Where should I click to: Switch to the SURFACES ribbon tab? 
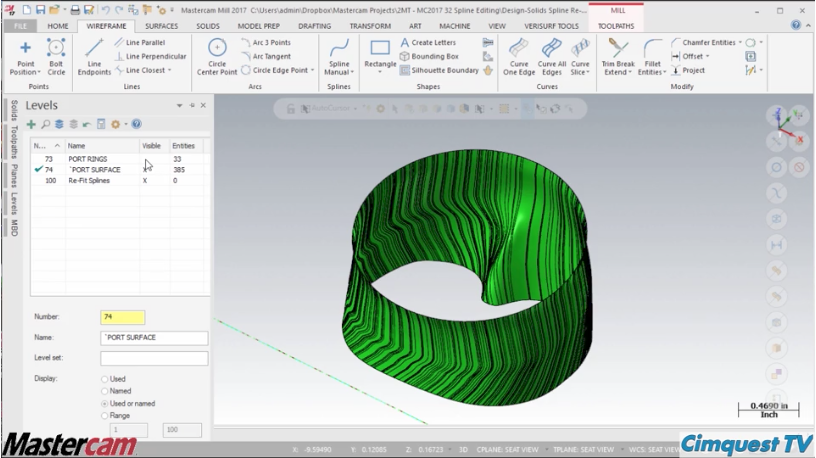[x=161, y=26]
